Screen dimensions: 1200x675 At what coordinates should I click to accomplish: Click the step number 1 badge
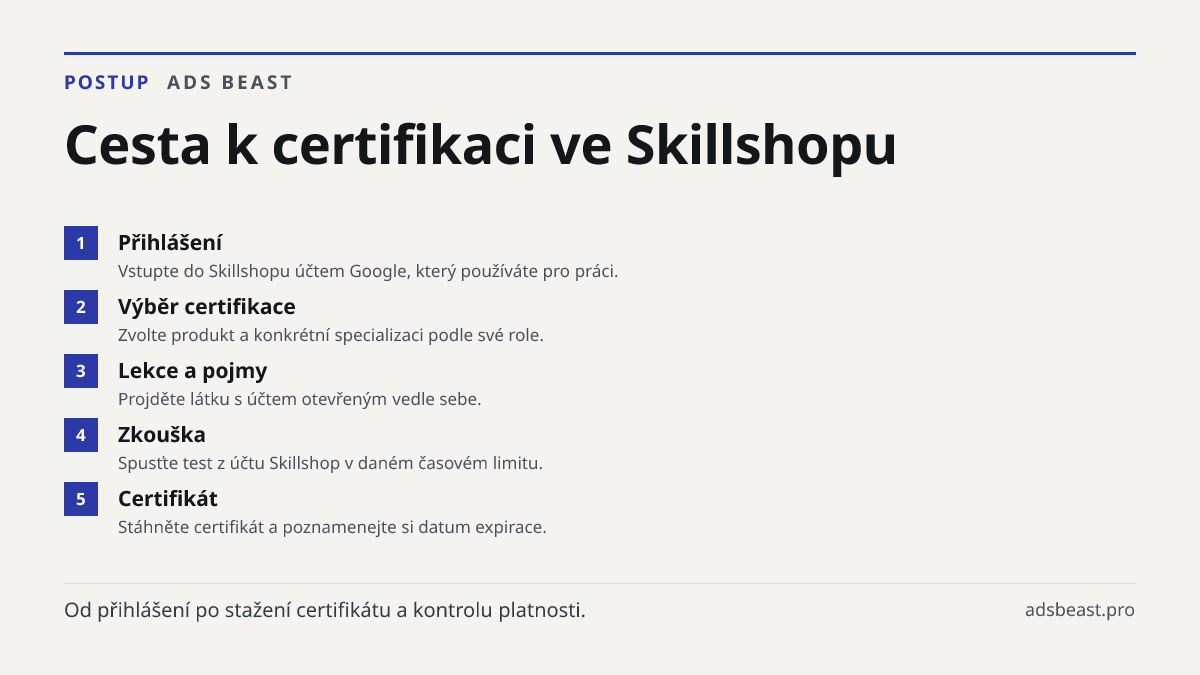(x=81, y=243)
